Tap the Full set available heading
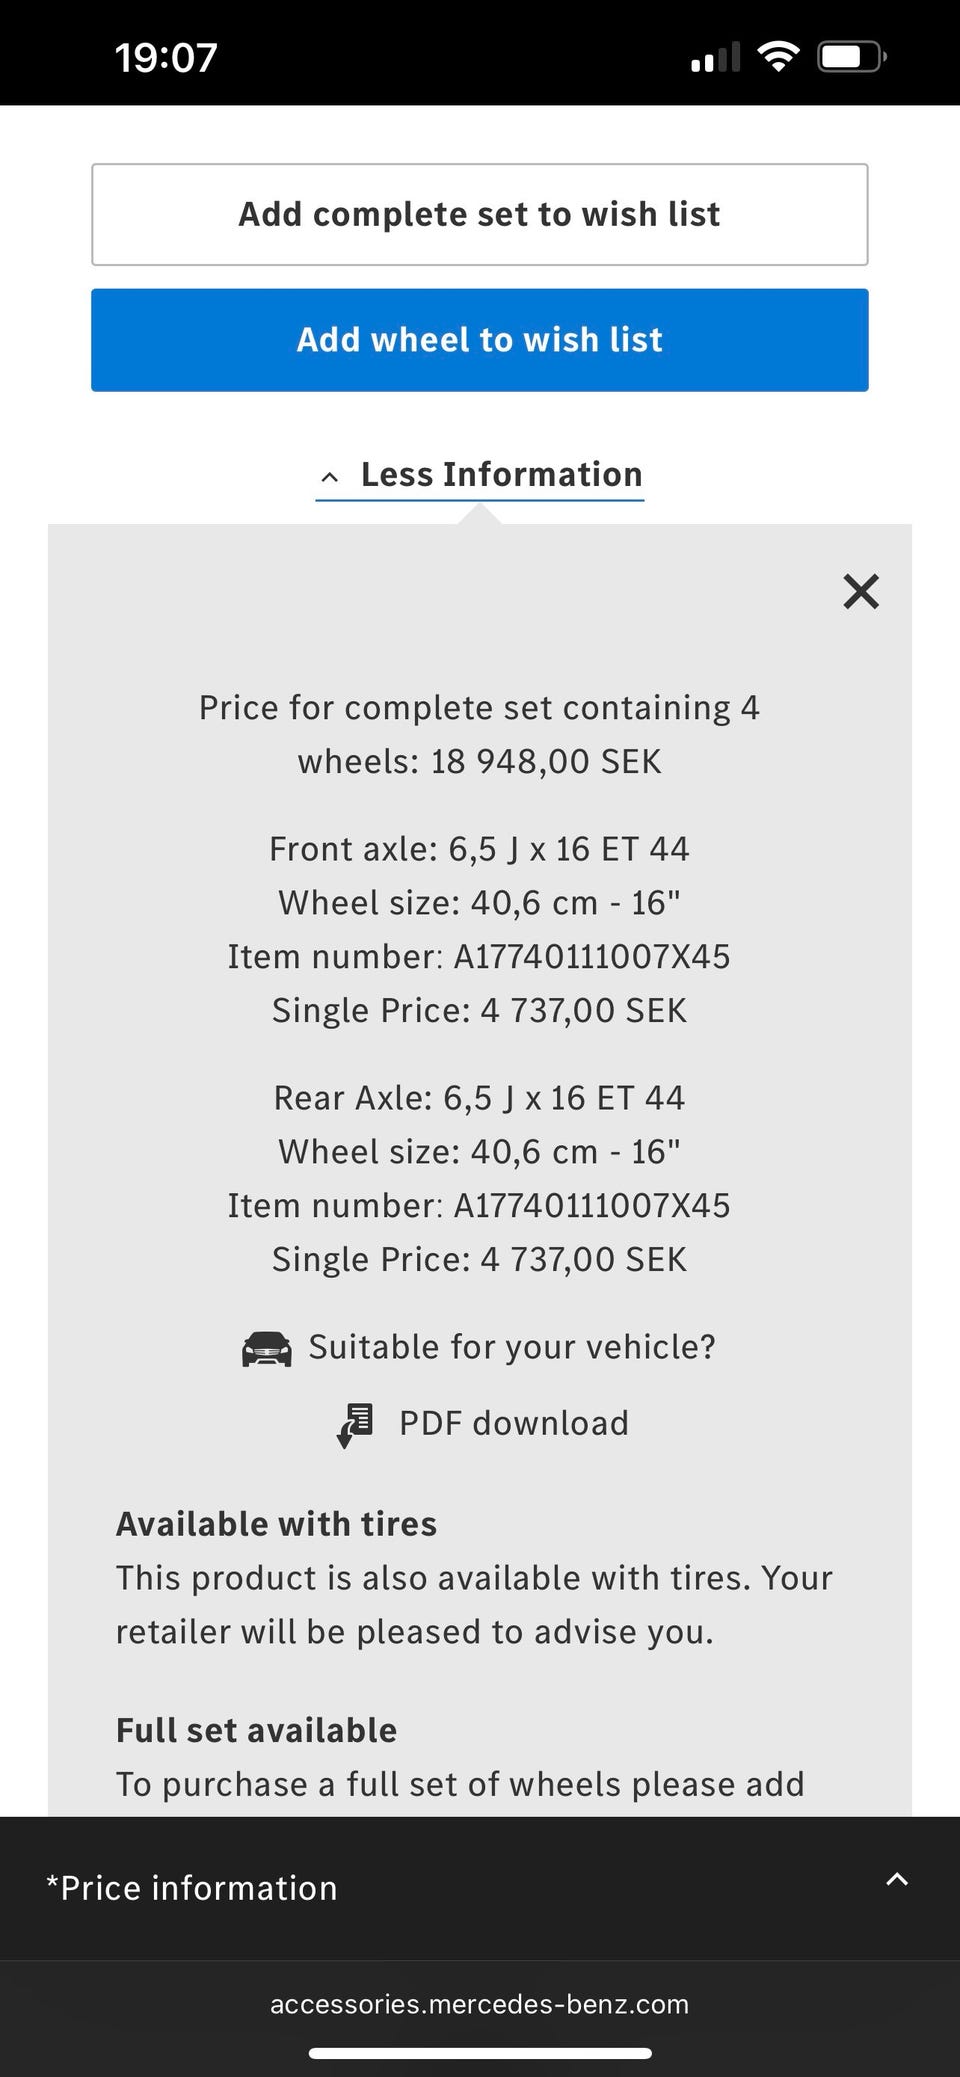This screenshot has width=960, height=2077. [256, 1730]
